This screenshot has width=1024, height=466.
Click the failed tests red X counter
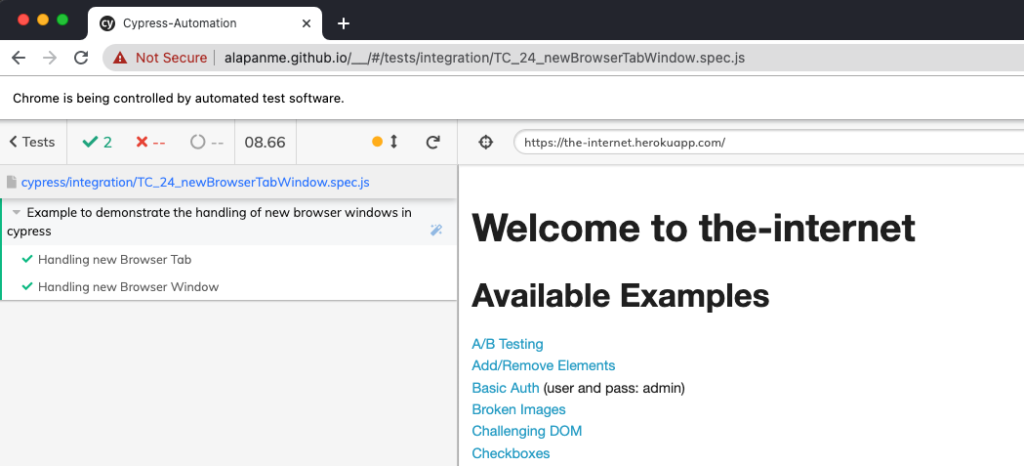[x=150, y=142]
